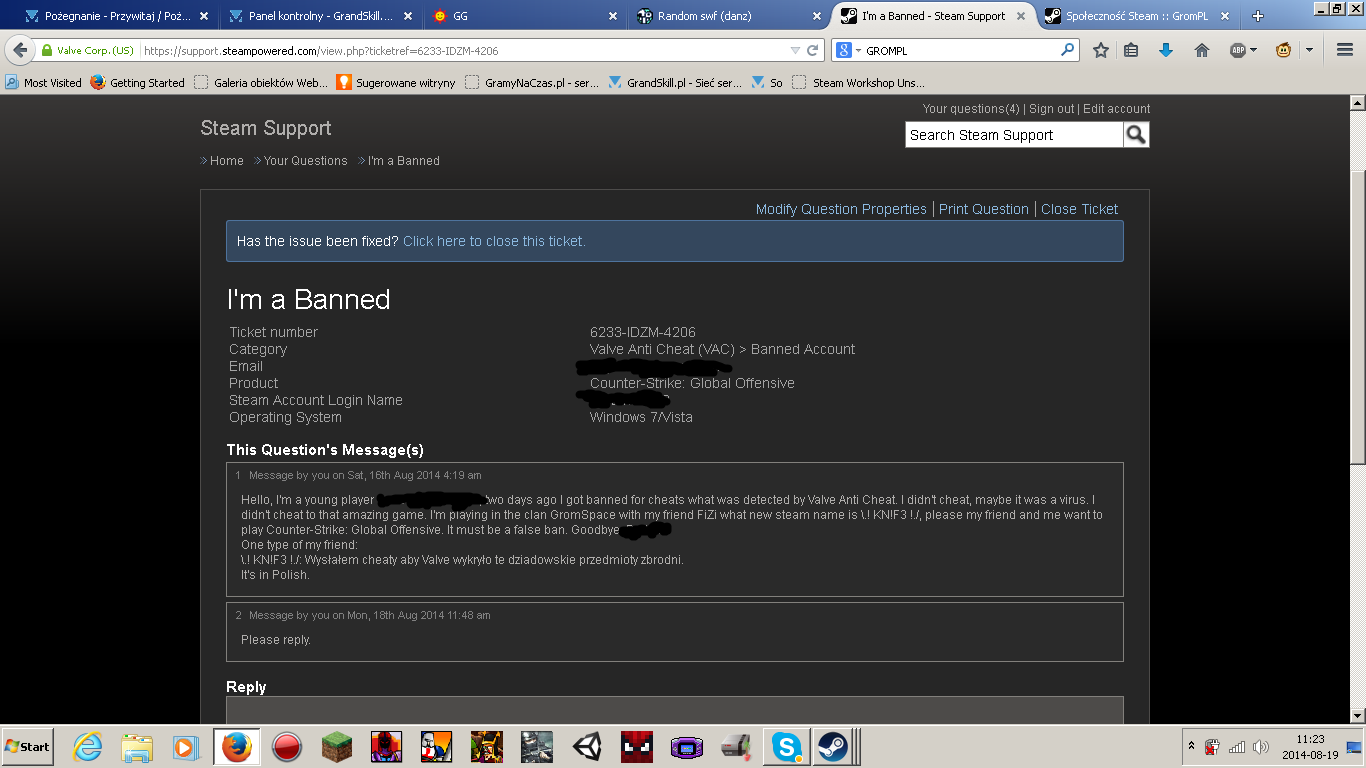1366x768 pixels.
Task: Click the red record button taskbar icon
Action: (x=287, y=746)
